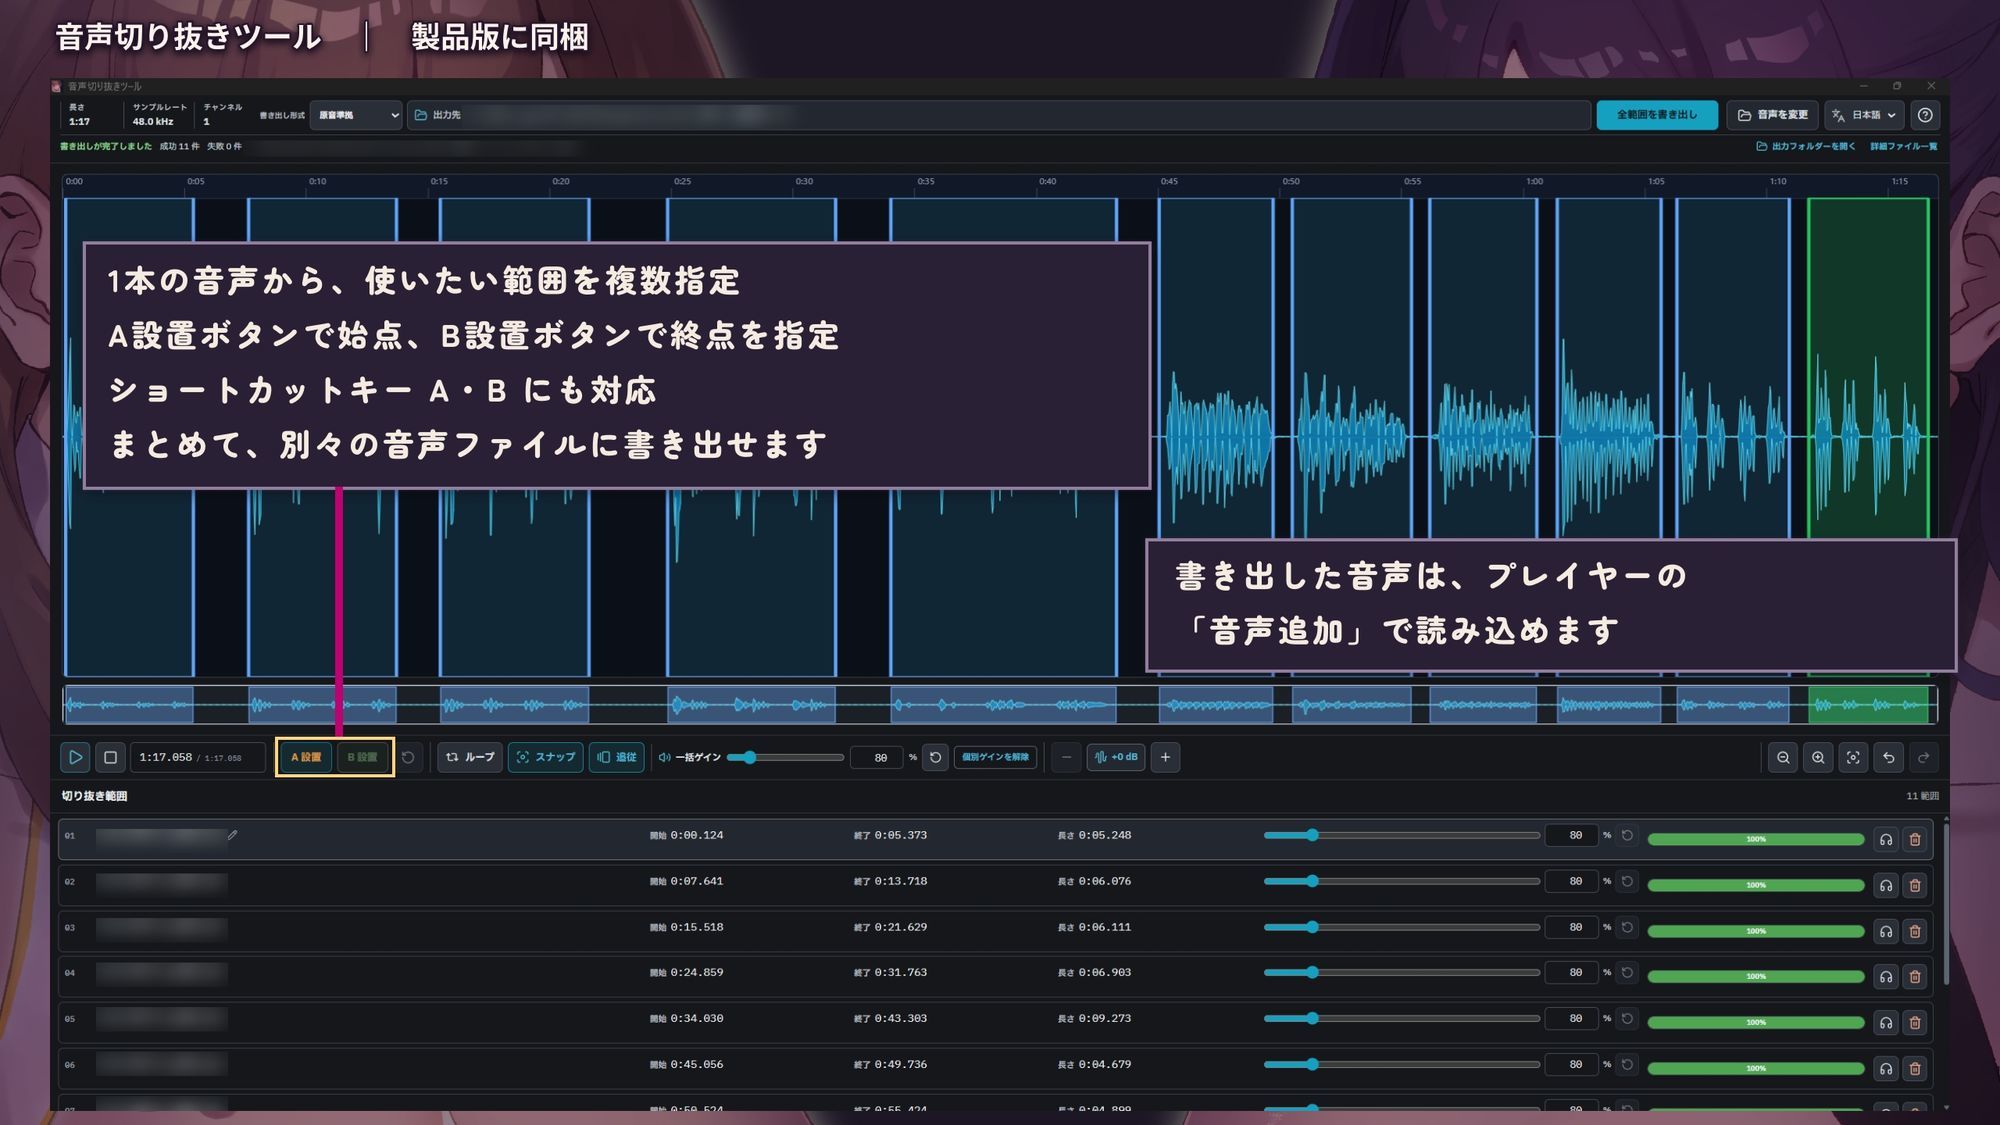The width and height of the screenshot is (2000, 1125).
Task: Zoom in the waveform view
Action: pos(1818,757)
